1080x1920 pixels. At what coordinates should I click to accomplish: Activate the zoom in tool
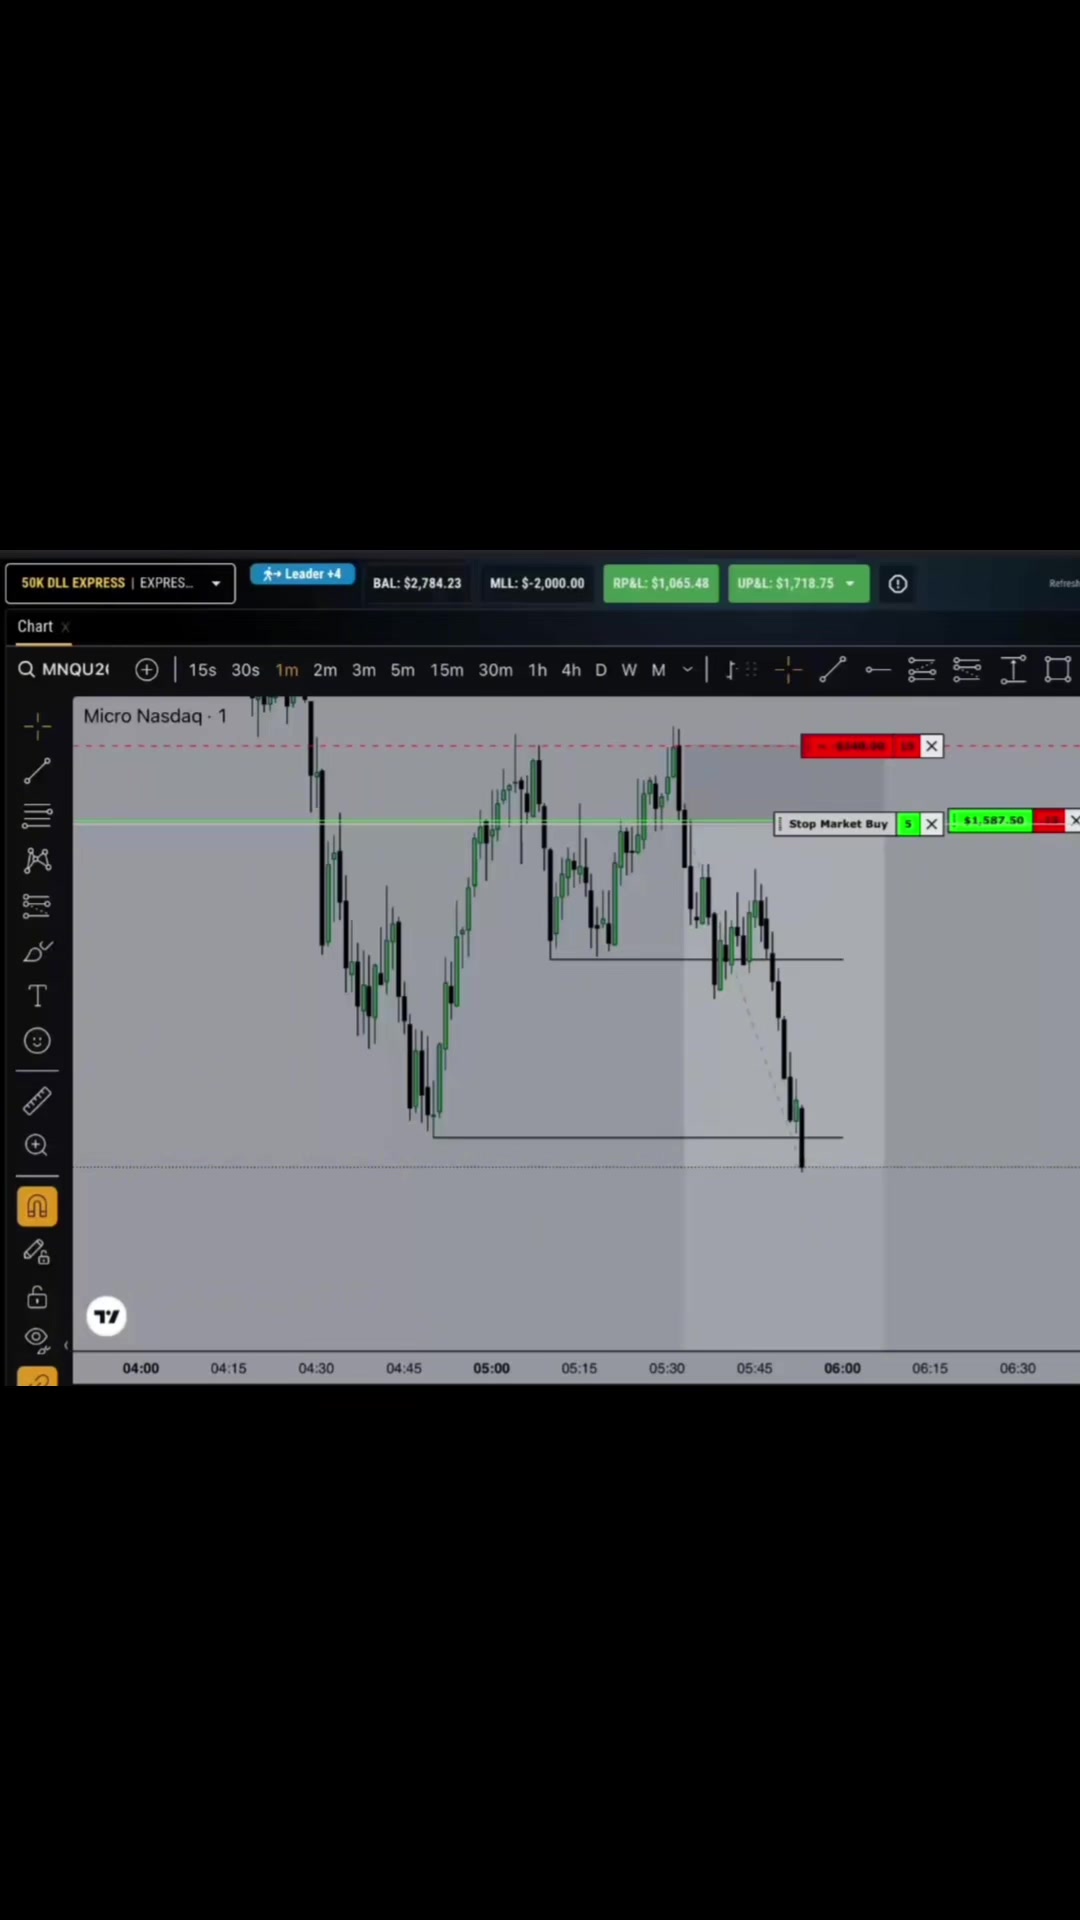point(37,1145)
